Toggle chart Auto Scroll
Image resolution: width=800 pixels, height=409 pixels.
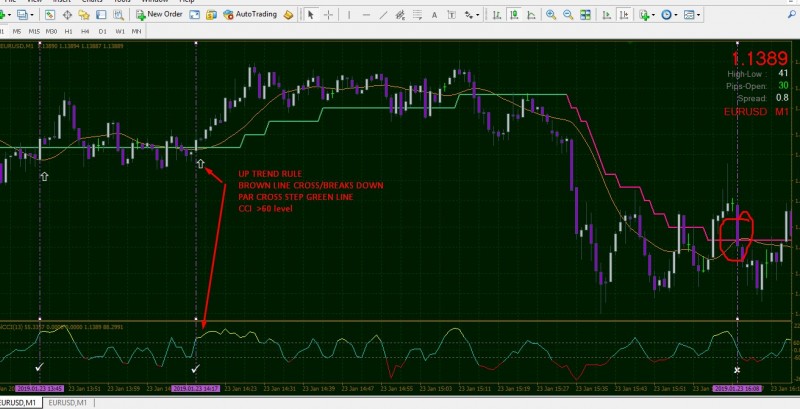coord(607,15)
